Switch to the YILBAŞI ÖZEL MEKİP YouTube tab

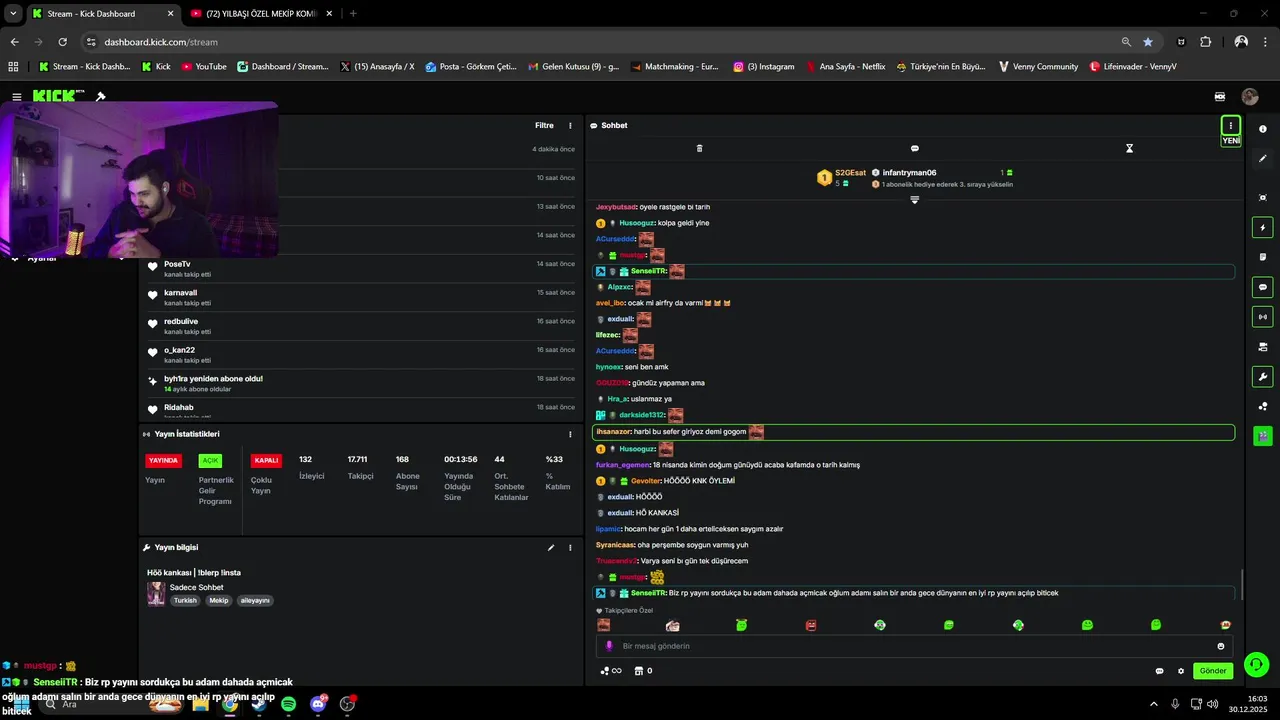point(260,14)
